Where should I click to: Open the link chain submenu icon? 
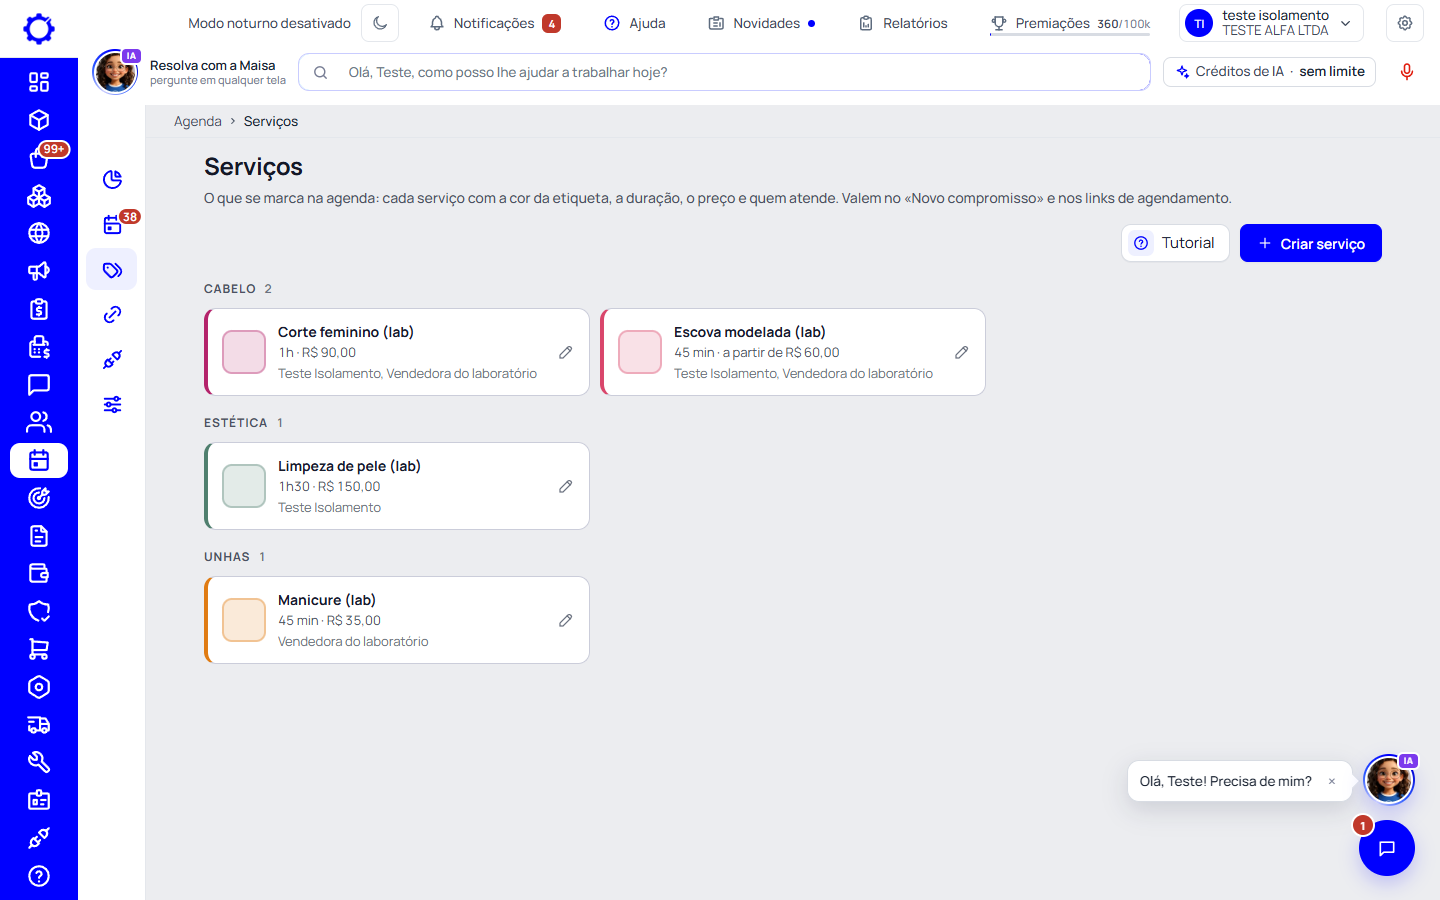(x=112, y=315)
